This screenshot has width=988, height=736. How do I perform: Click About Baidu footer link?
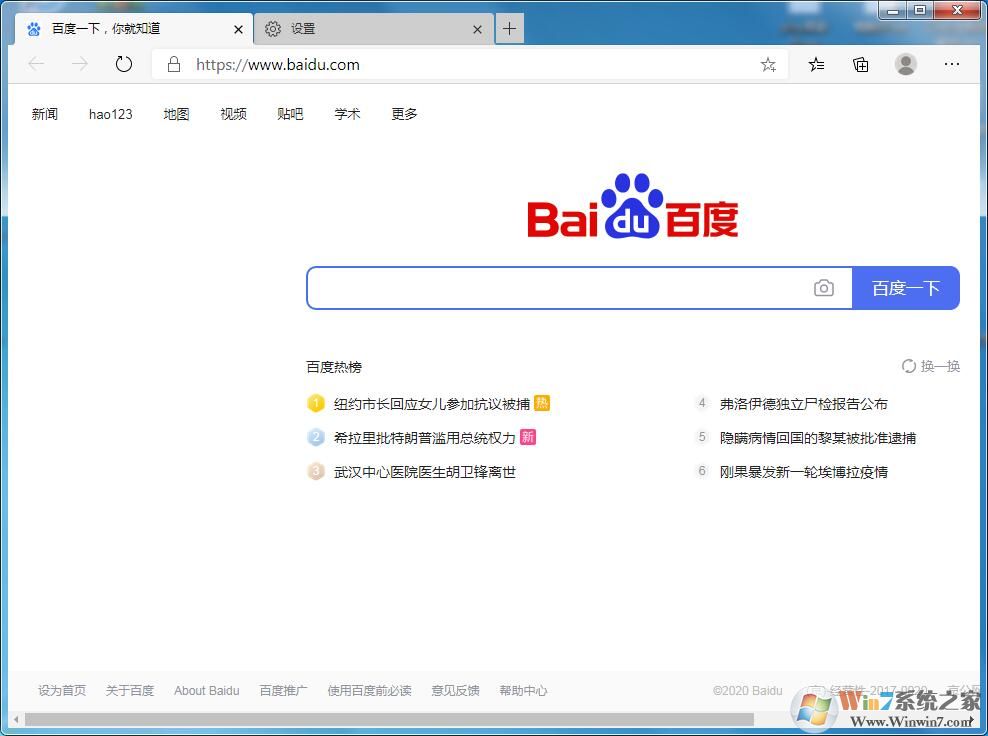[x=207, y=691]
